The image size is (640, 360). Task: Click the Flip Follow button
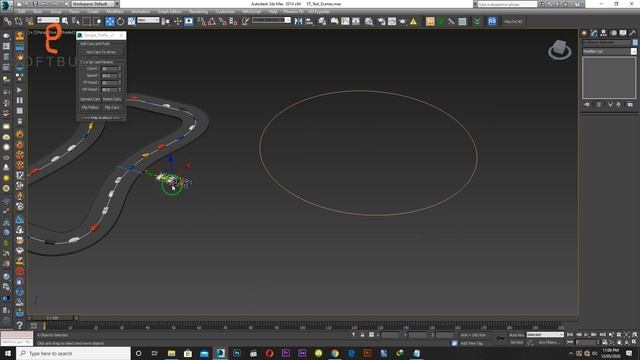pyautogui.click(x=90, y=107)
